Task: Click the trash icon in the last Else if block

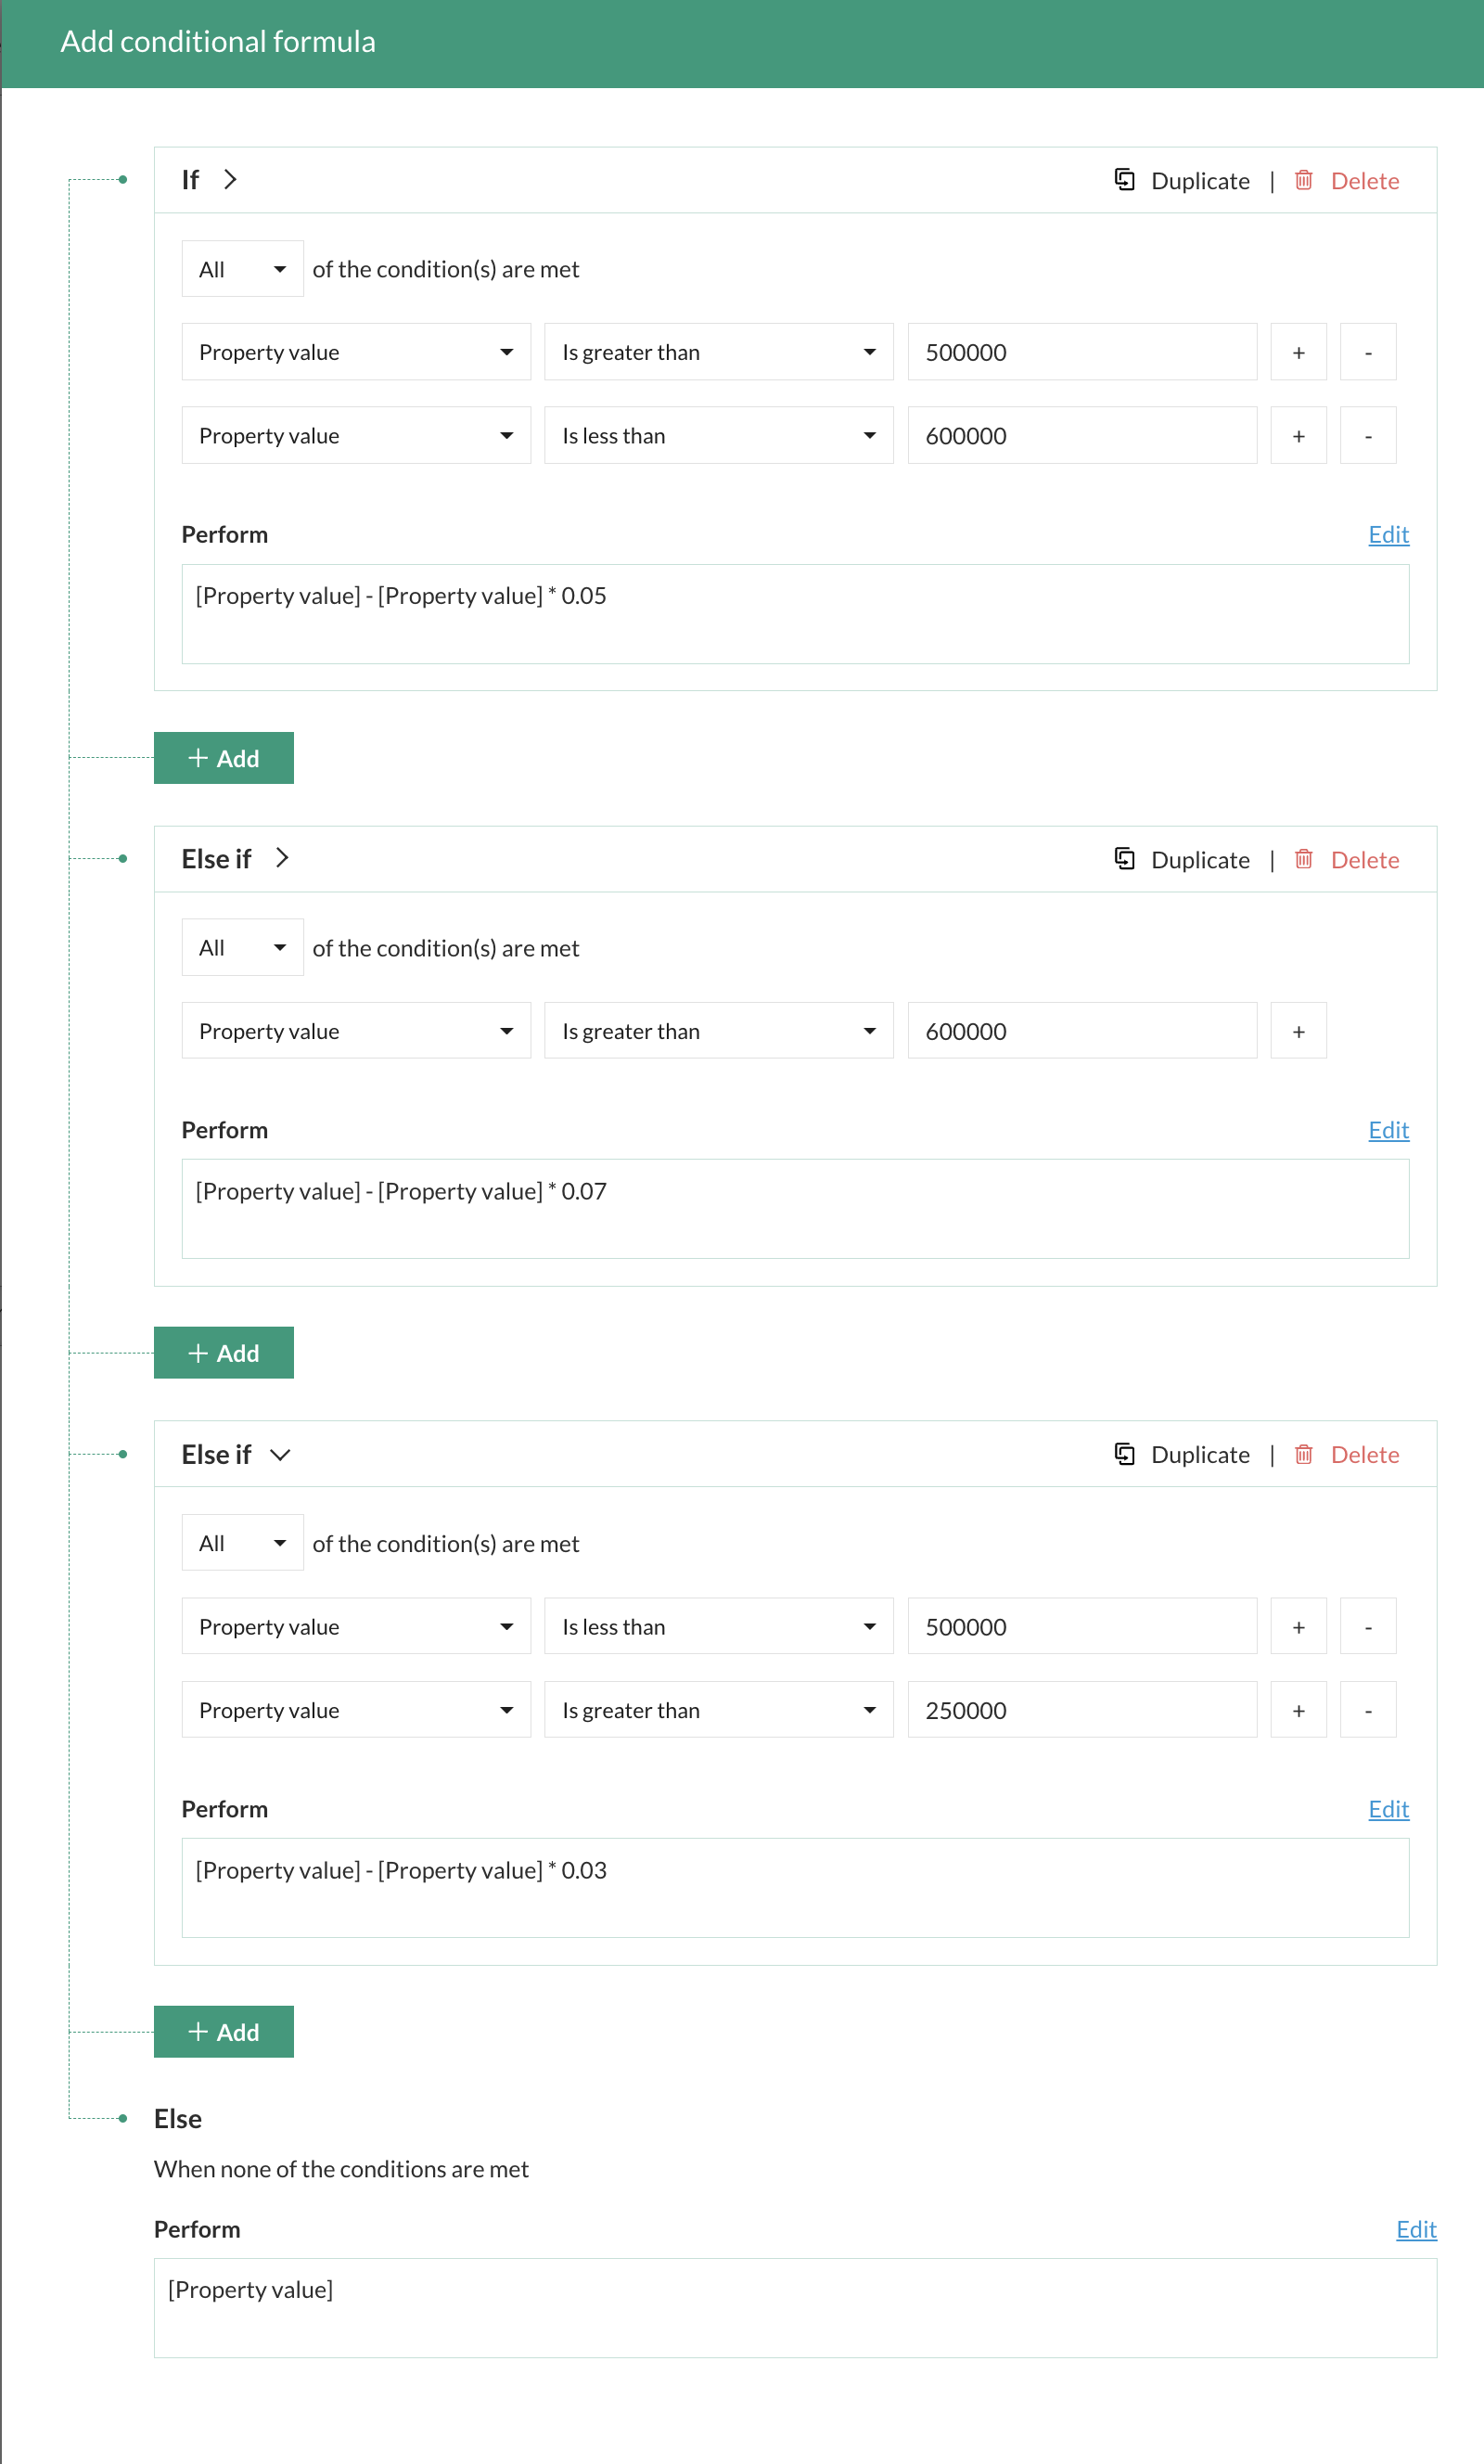Action: [1303, 1454]
